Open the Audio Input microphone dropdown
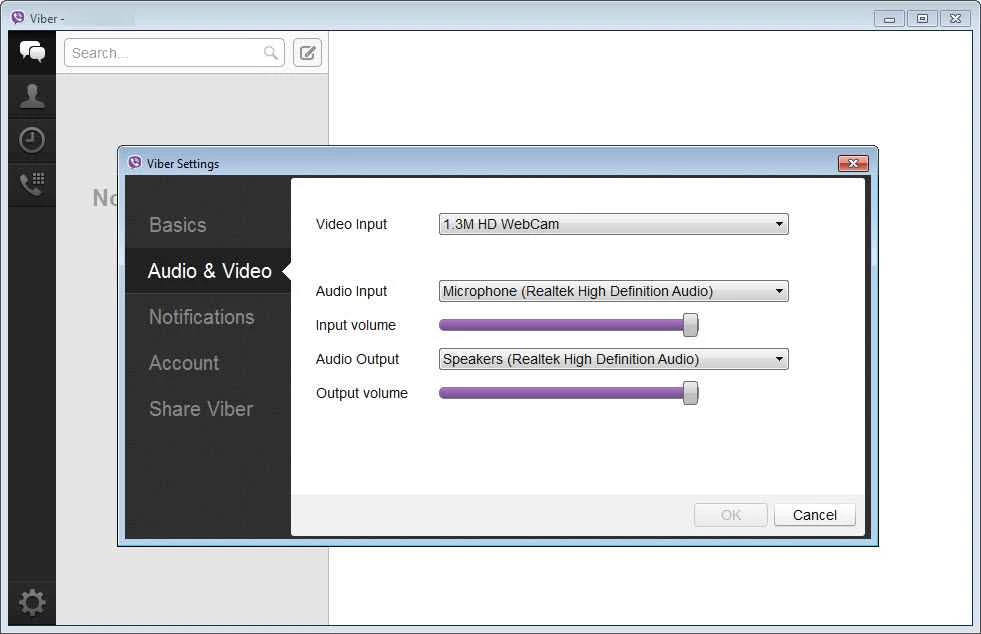Image resolution: width=981 pixels, height=634 pixels. click(x=613, y=291)
